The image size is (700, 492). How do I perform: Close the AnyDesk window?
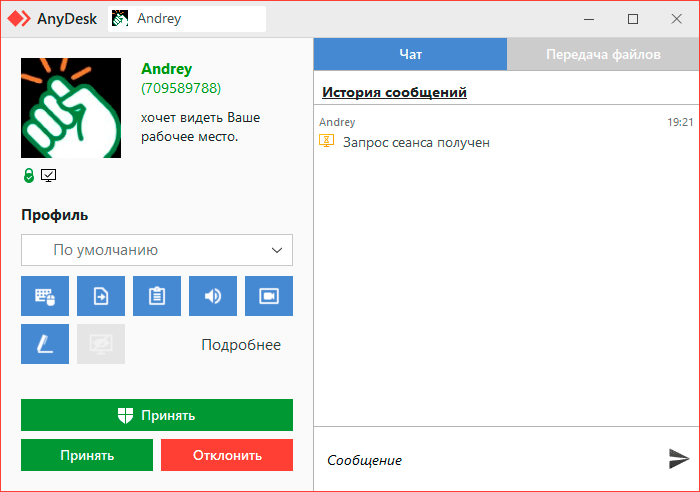pyautogui.click(x=676, y=19)
